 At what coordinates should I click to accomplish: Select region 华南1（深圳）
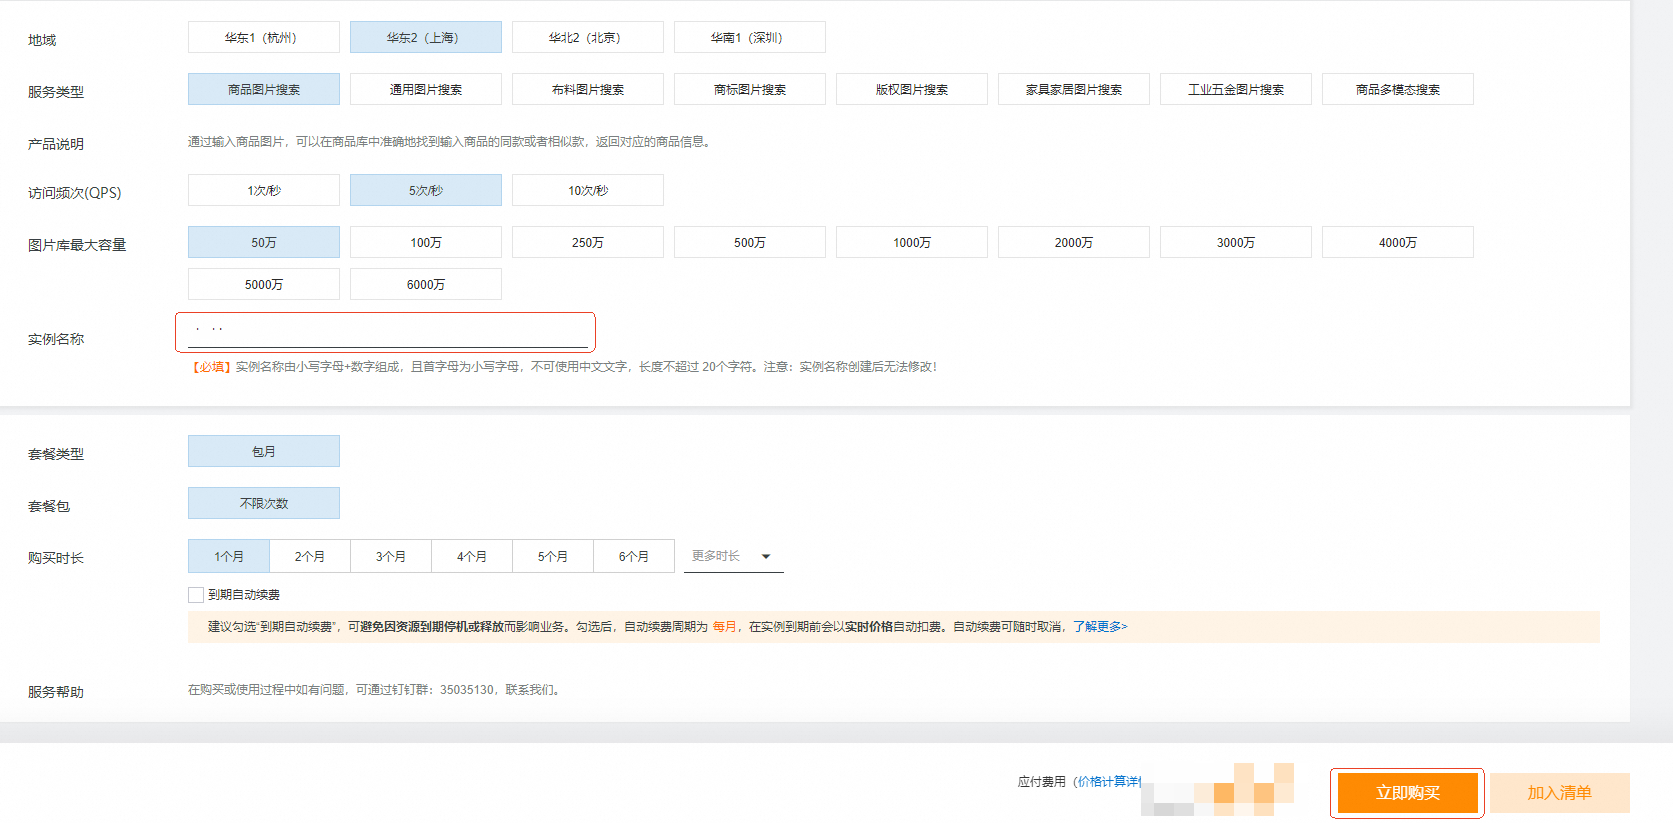click(750, 37)
